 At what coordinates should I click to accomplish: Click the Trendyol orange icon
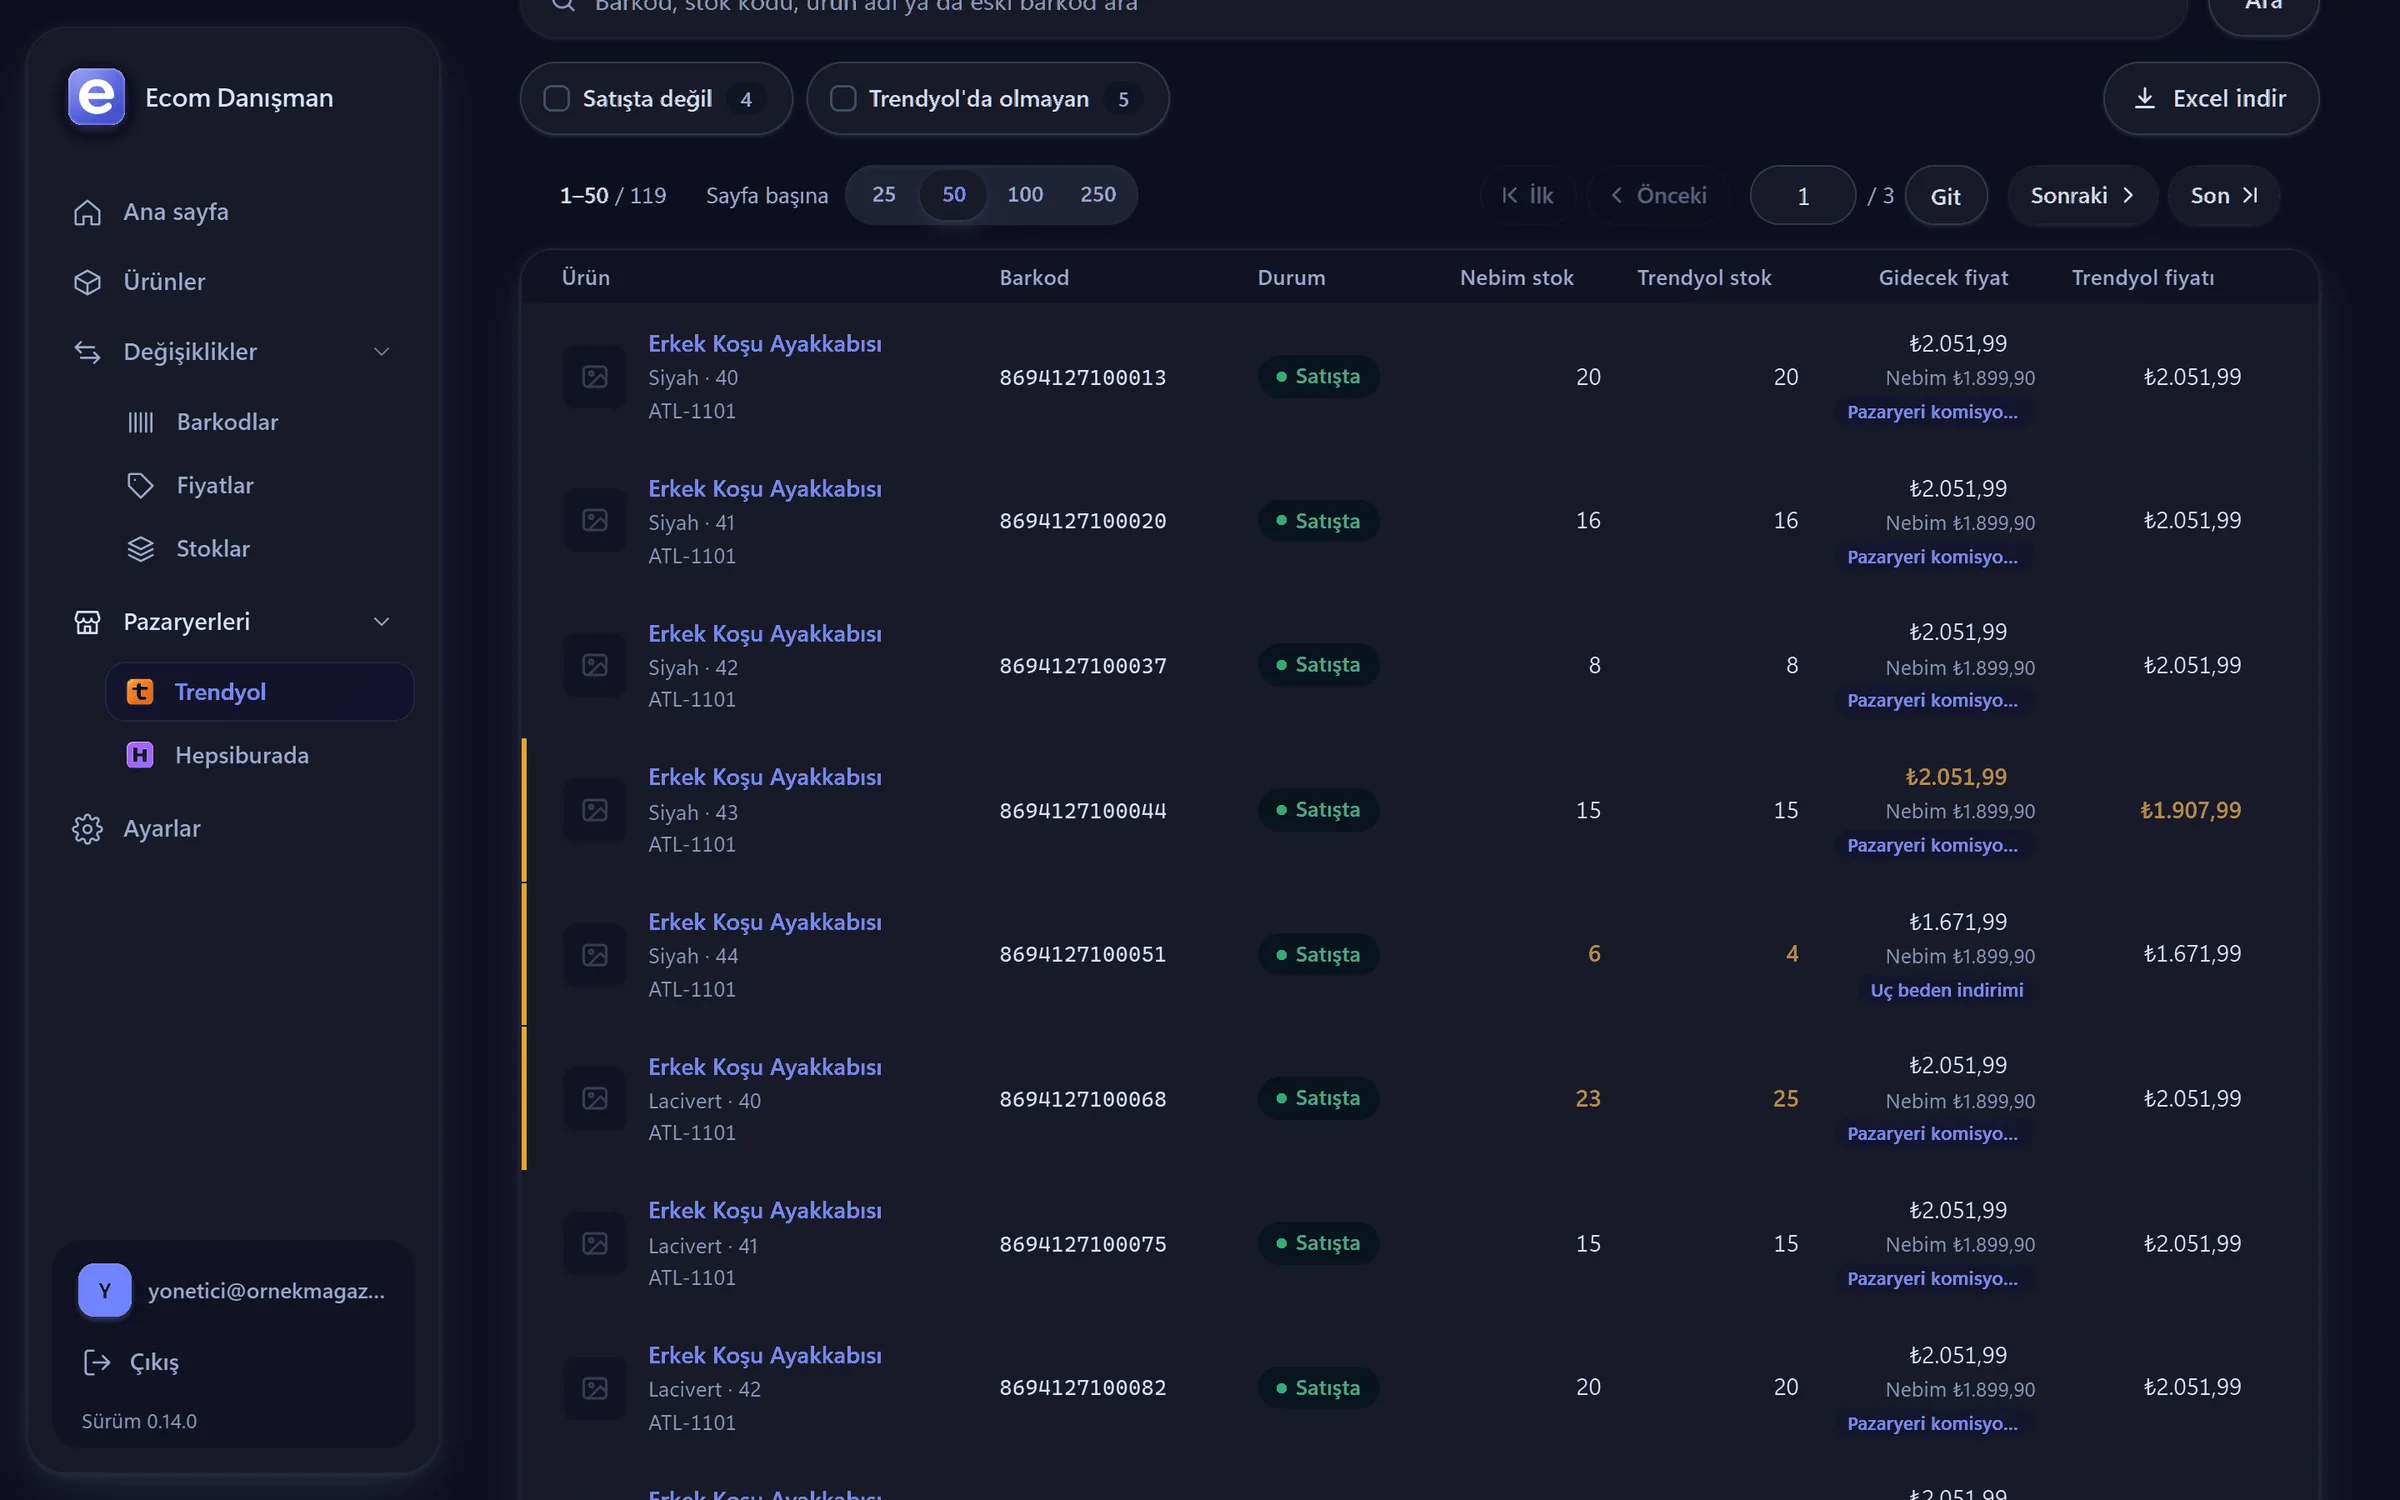click(140, 692)
